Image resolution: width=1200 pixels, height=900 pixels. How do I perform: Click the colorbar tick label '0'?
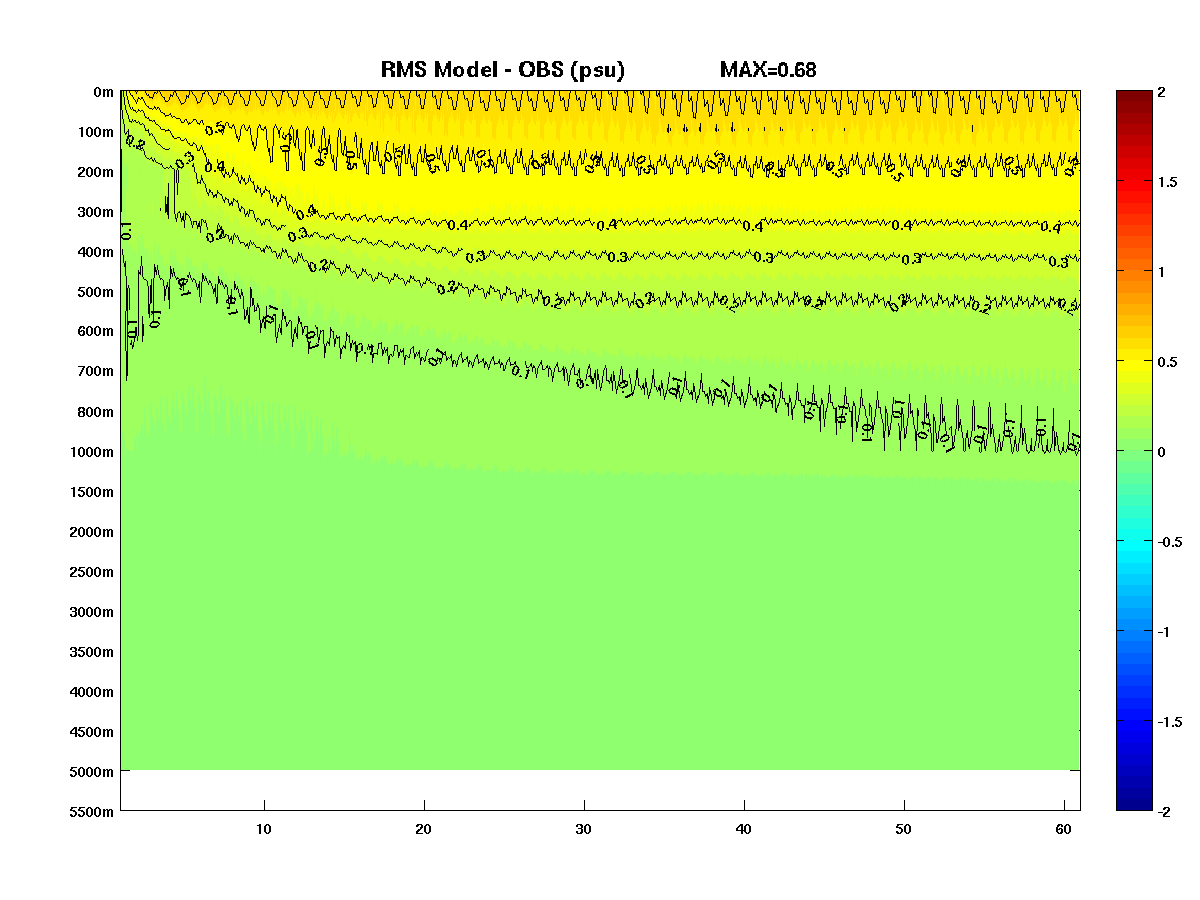click(x=1161, y=452)
